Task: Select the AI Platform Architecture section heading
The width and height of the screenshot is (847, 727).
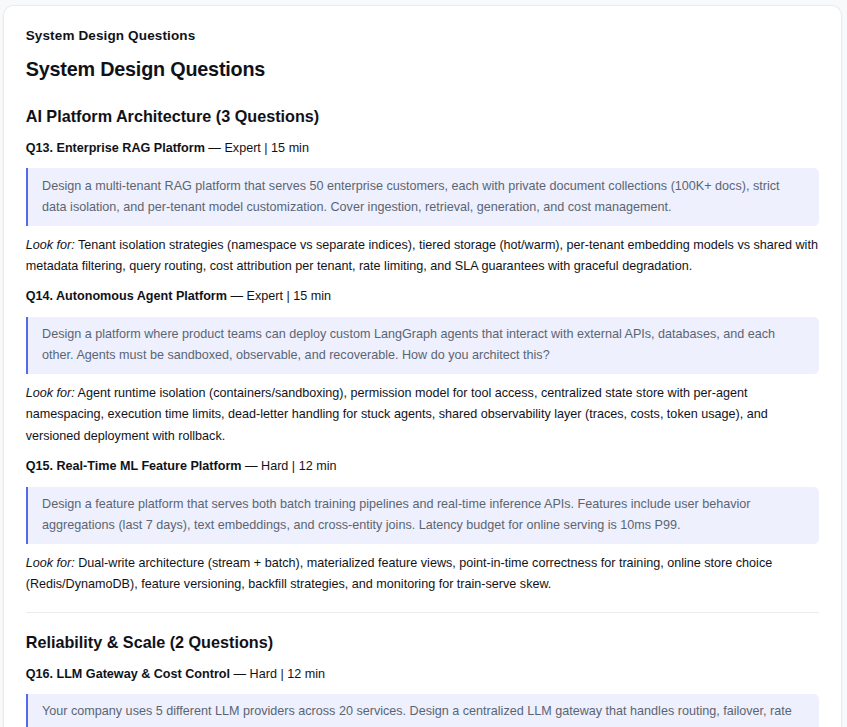Action: 172,116
